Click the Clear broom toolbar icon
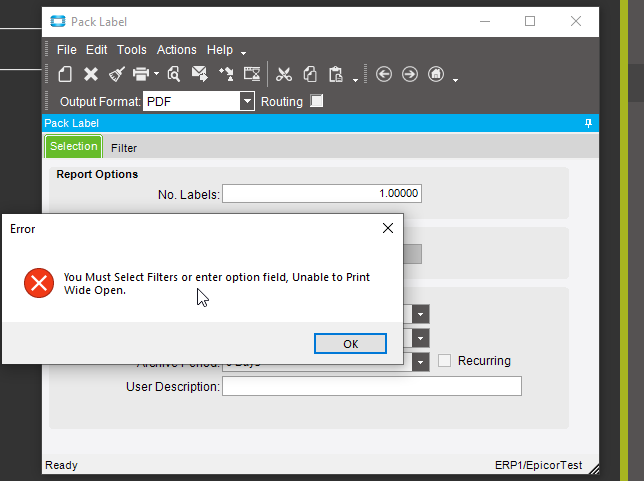The height and width of the screenshot is (481, 644). click(117, 74)
